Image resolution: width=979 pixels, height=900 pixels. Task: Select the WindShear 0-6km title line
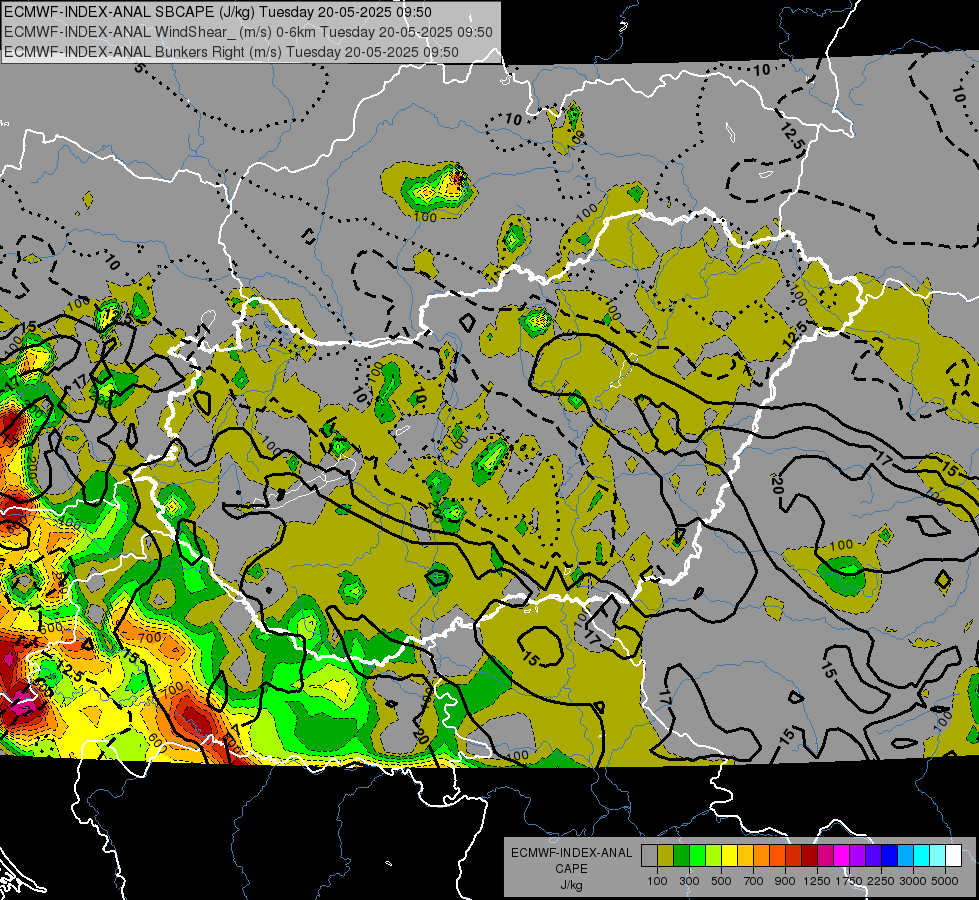248,32
